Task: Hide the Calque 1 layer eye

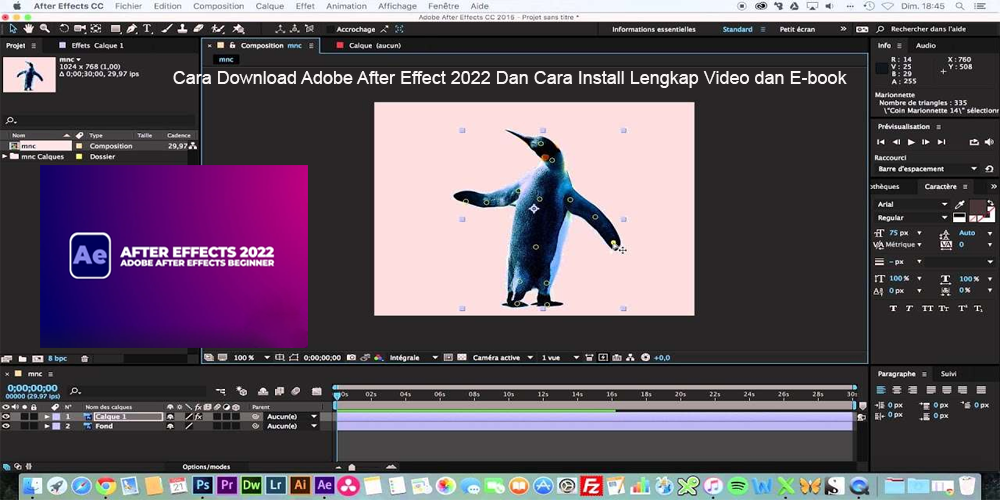Action: 6,416
